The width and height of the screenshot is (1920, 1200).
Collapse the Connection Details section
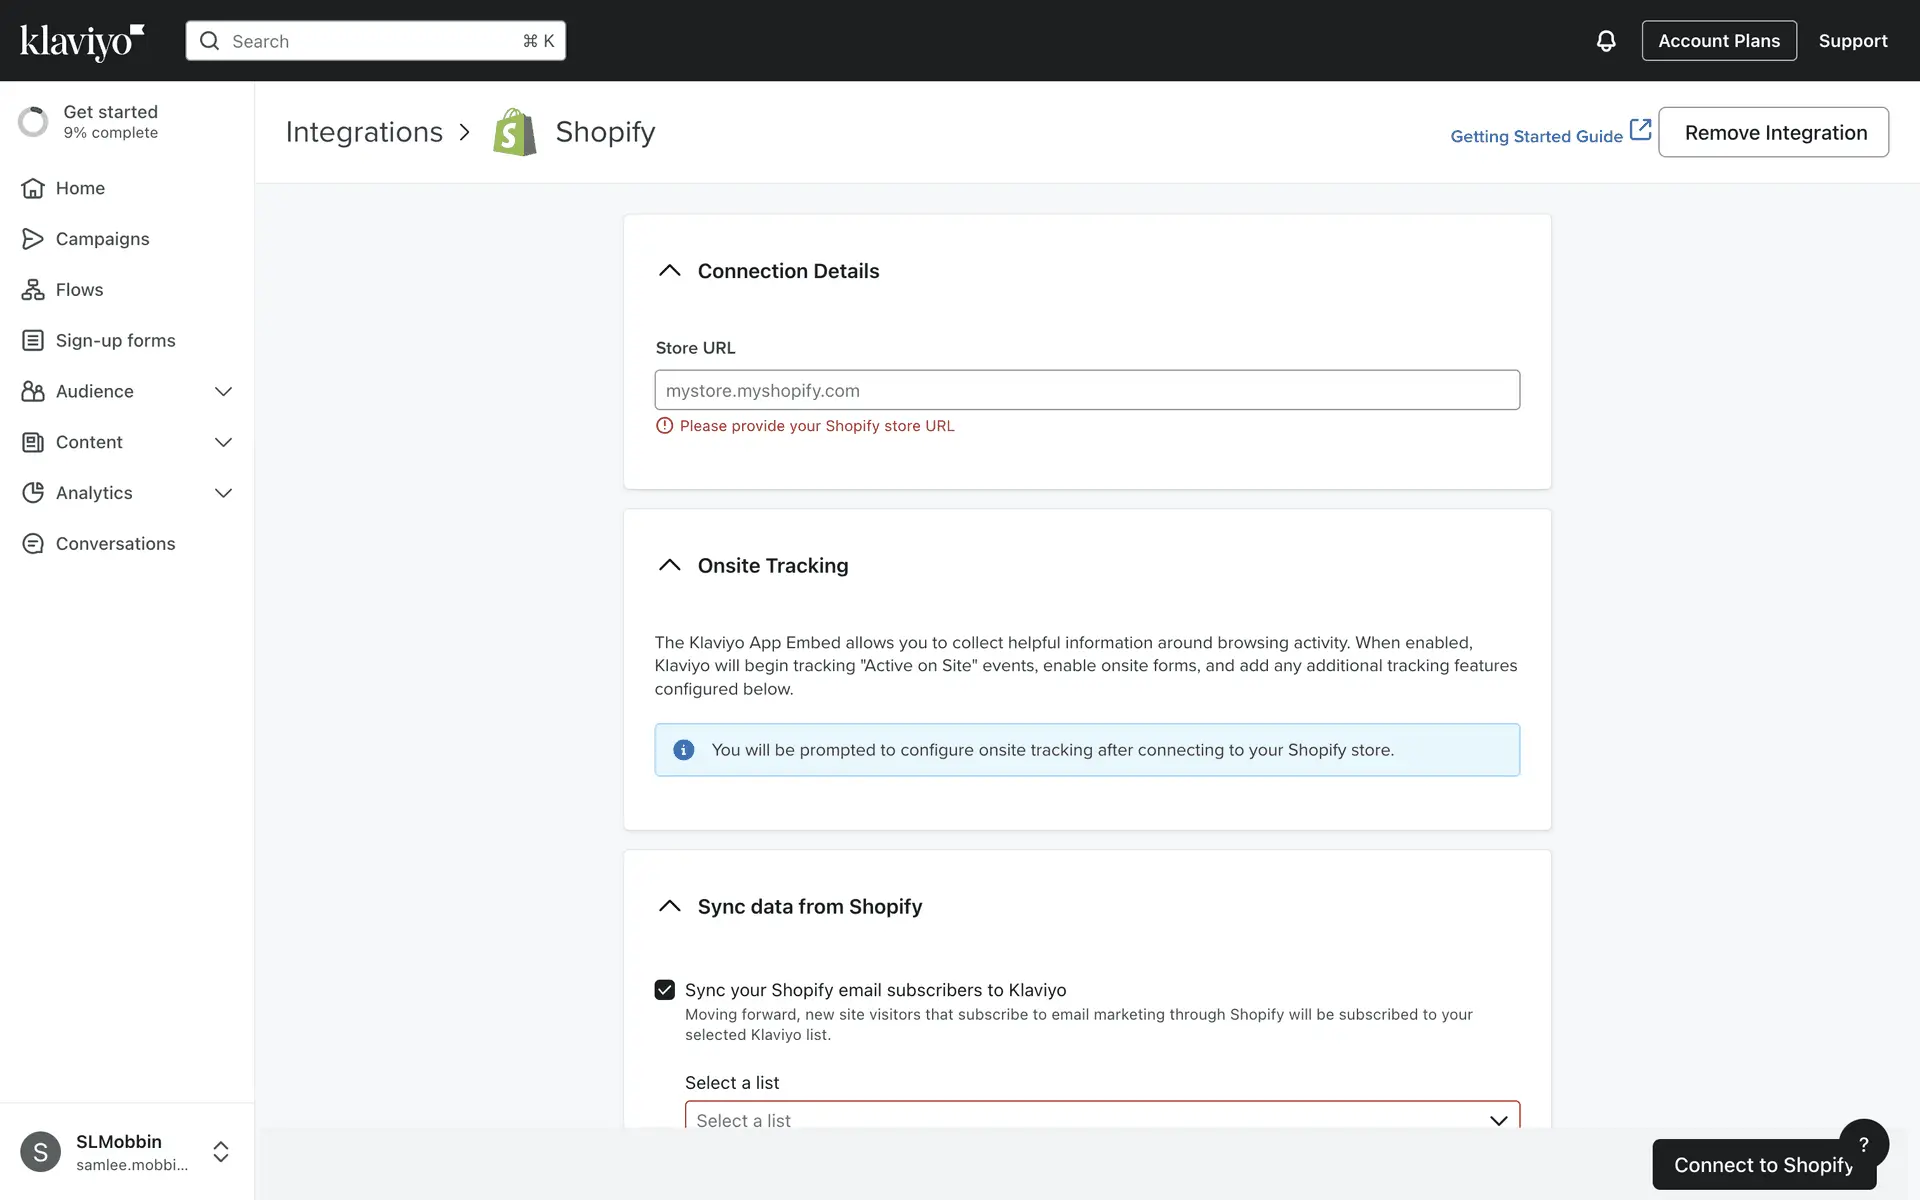(669, 271)
